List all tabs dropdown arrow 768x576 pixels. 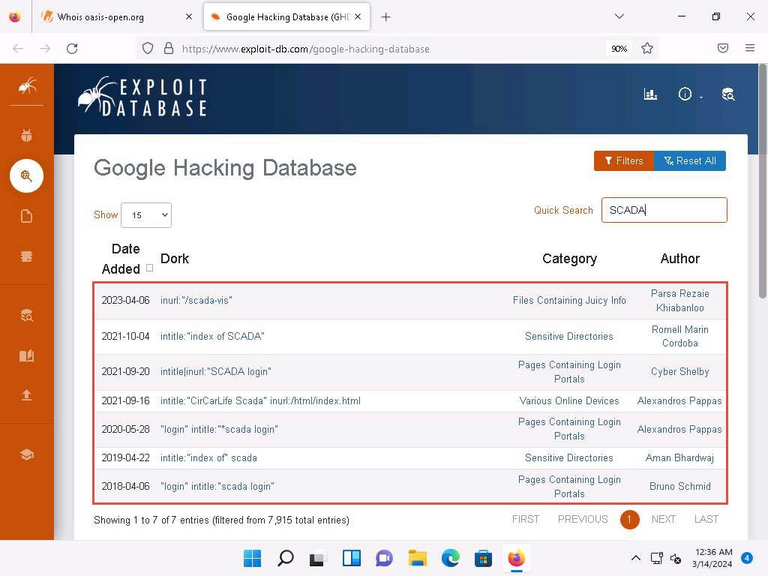(x=619, y=17)
